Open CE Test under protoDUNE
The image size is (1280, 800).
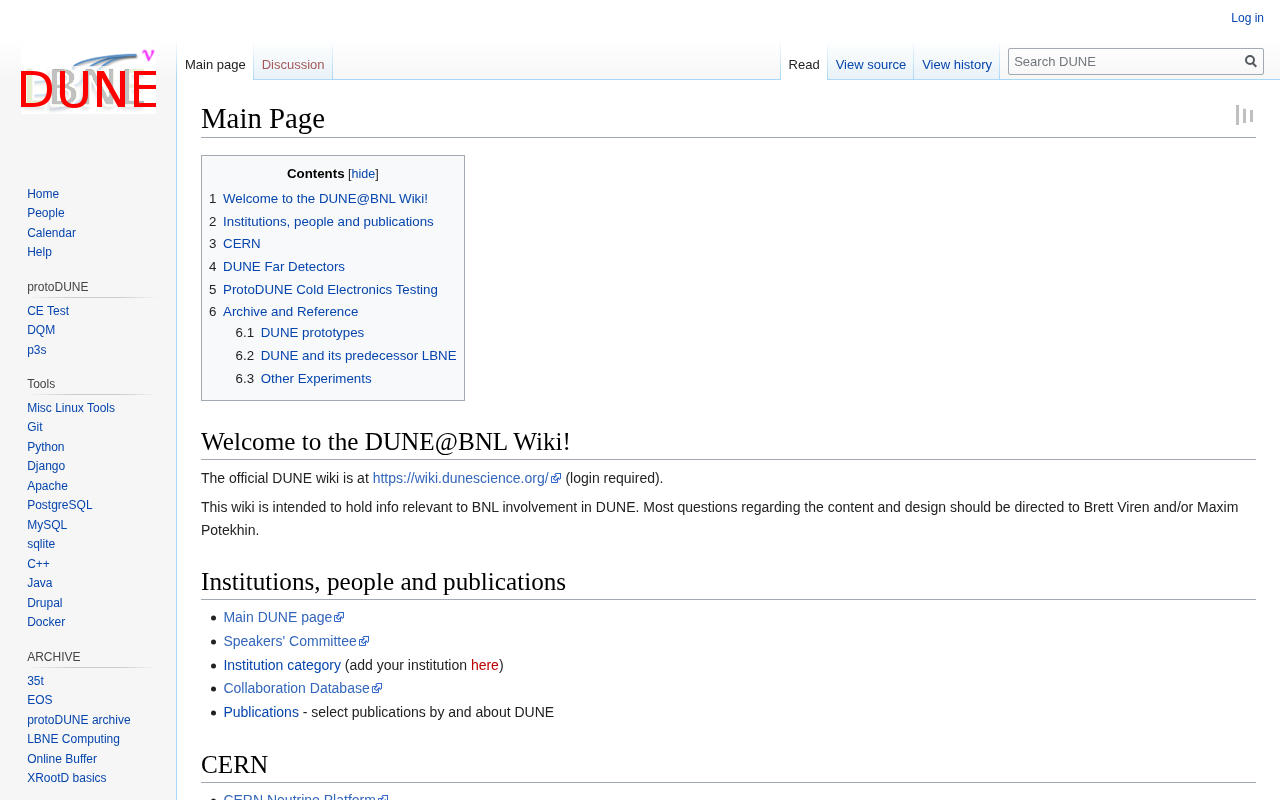tap(48, 311)
